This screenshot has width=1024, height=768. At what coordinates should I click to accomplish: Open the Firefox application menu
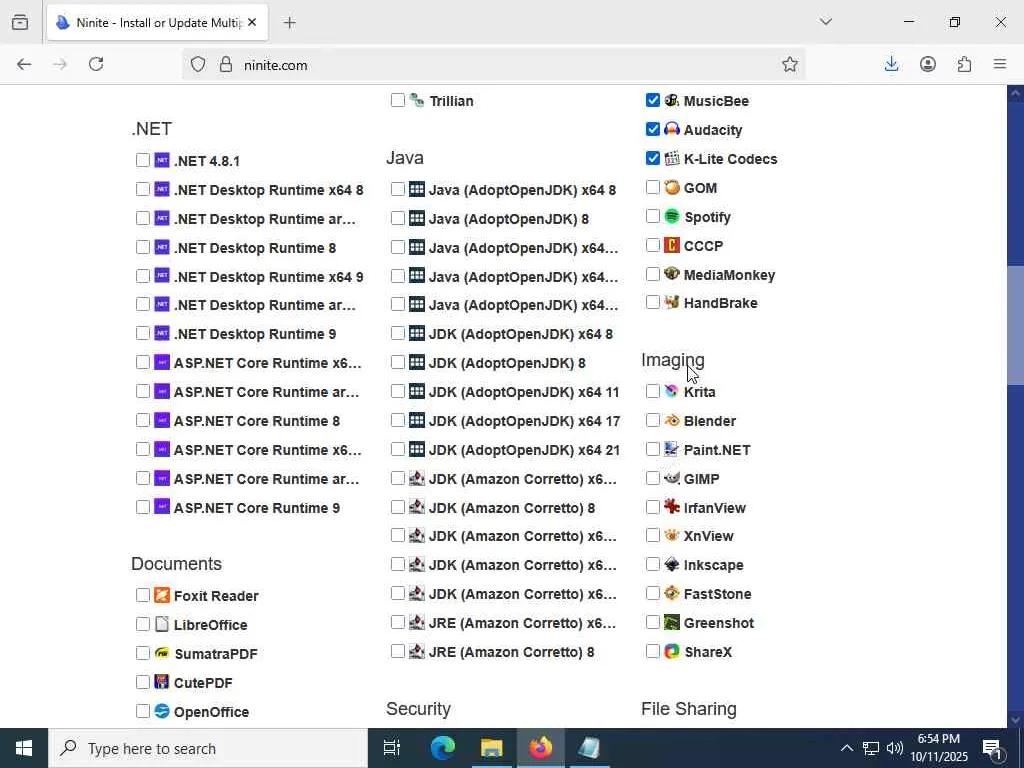(x=1000, y=64)
